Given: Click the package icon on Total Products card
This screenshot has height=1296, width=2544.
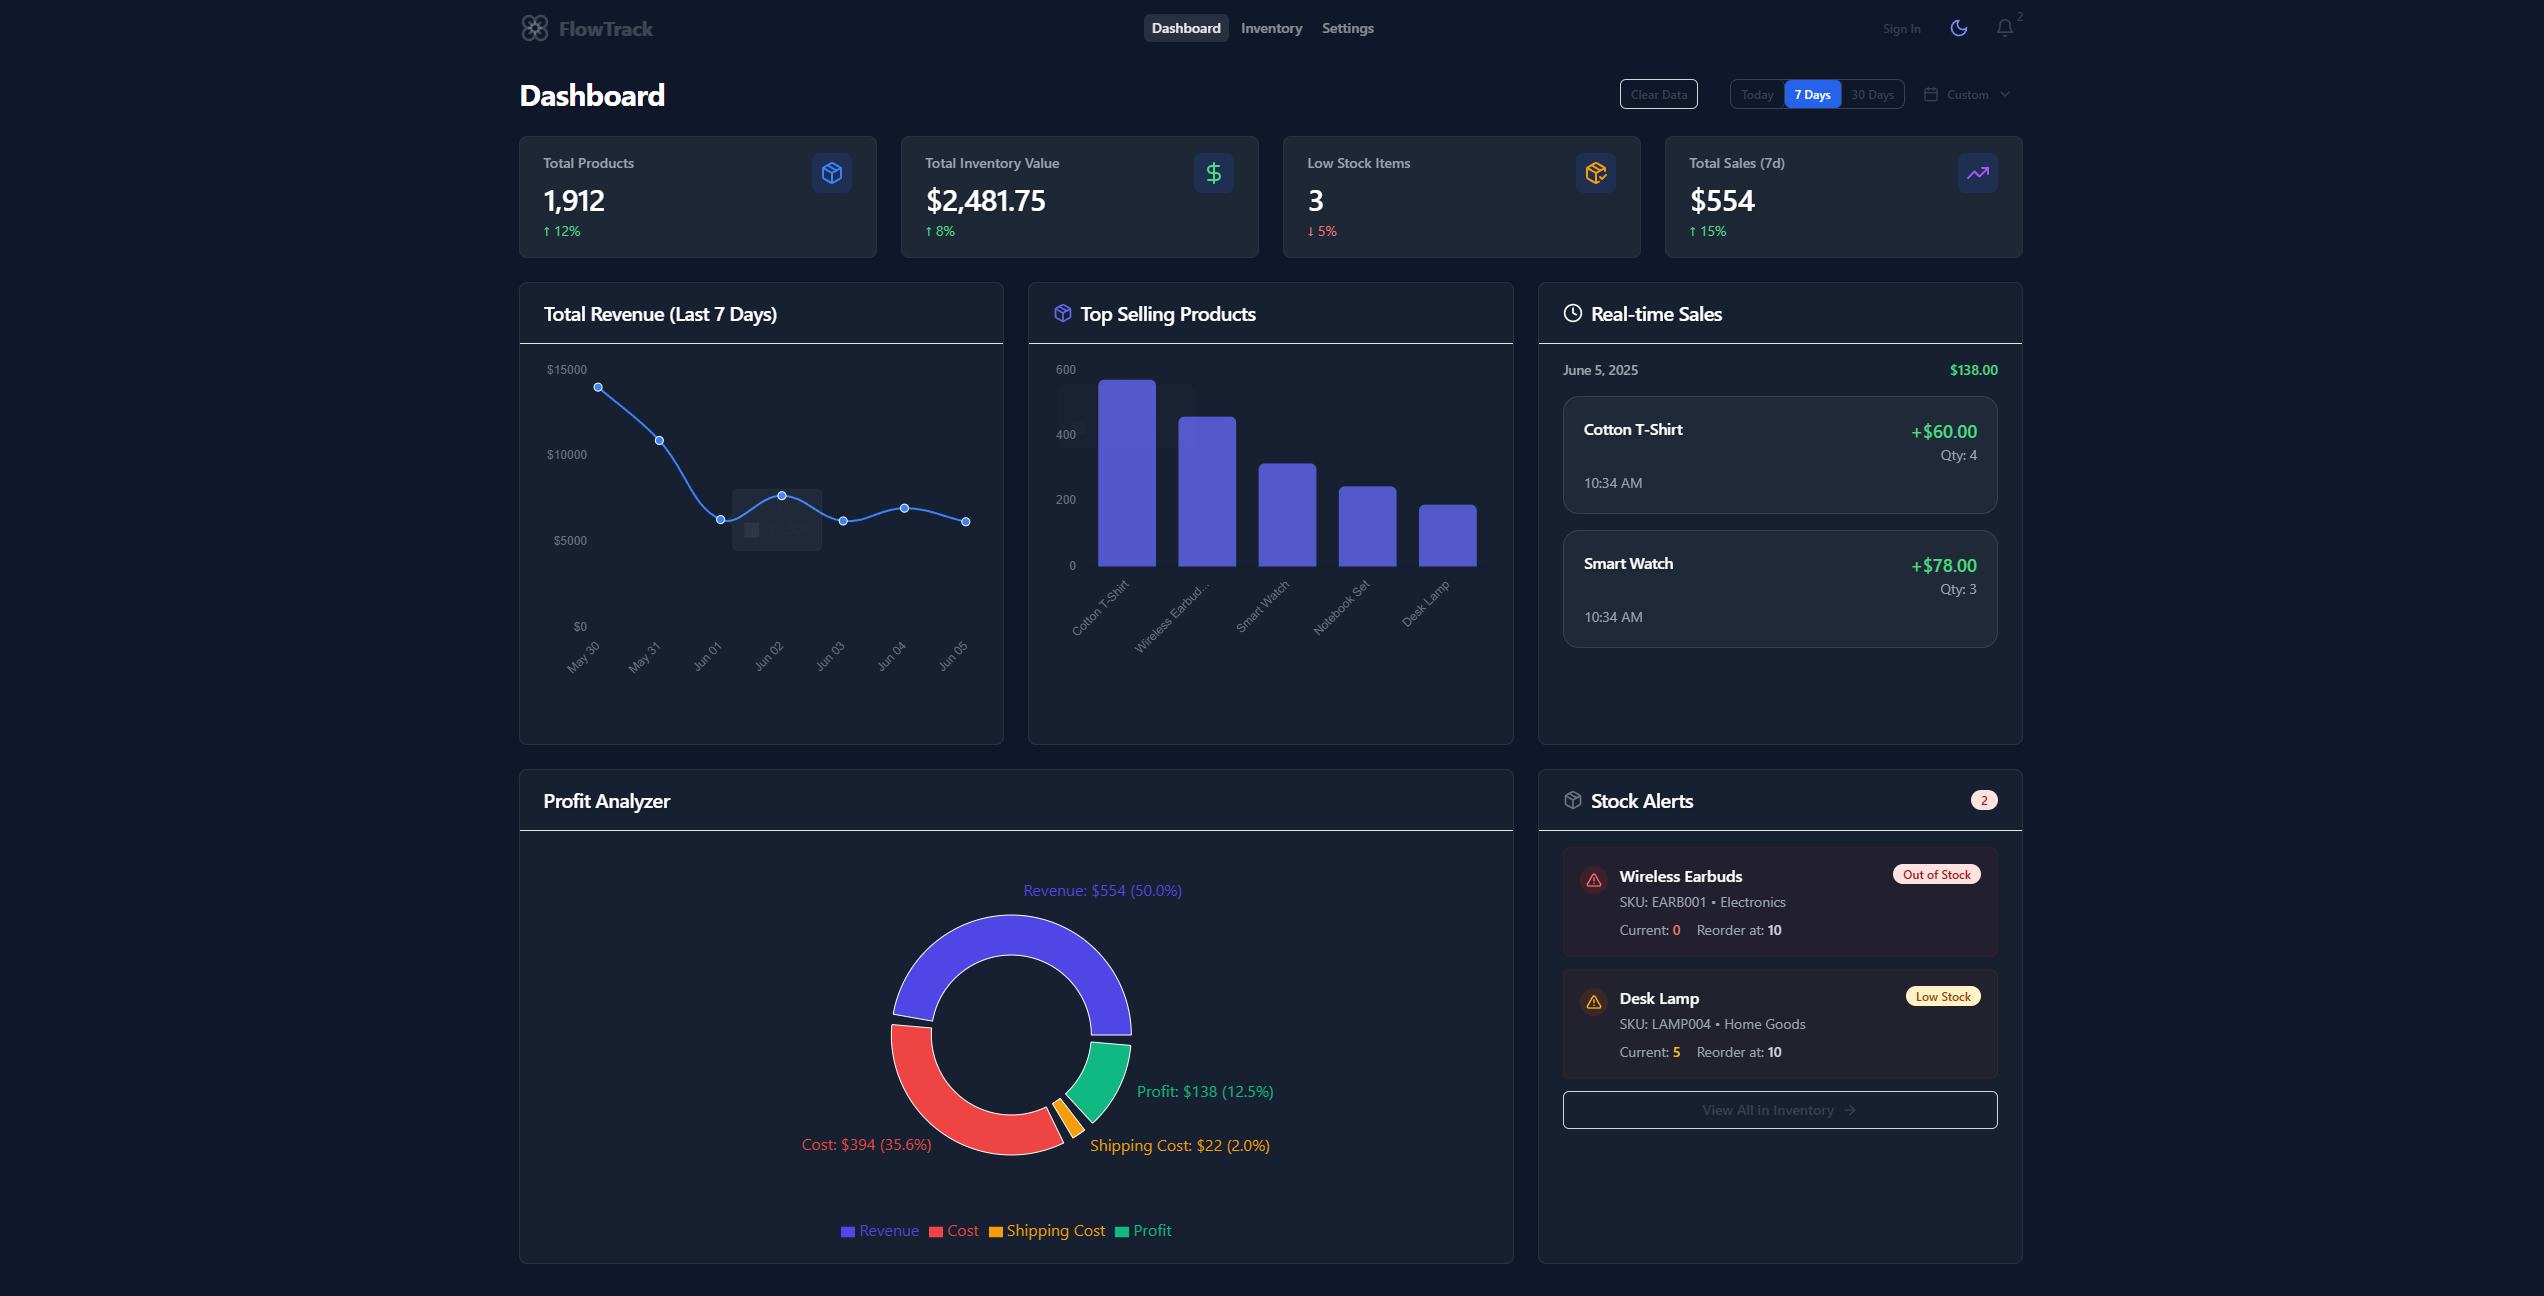Looking at the screenshot, I should (x=831, y=173).
